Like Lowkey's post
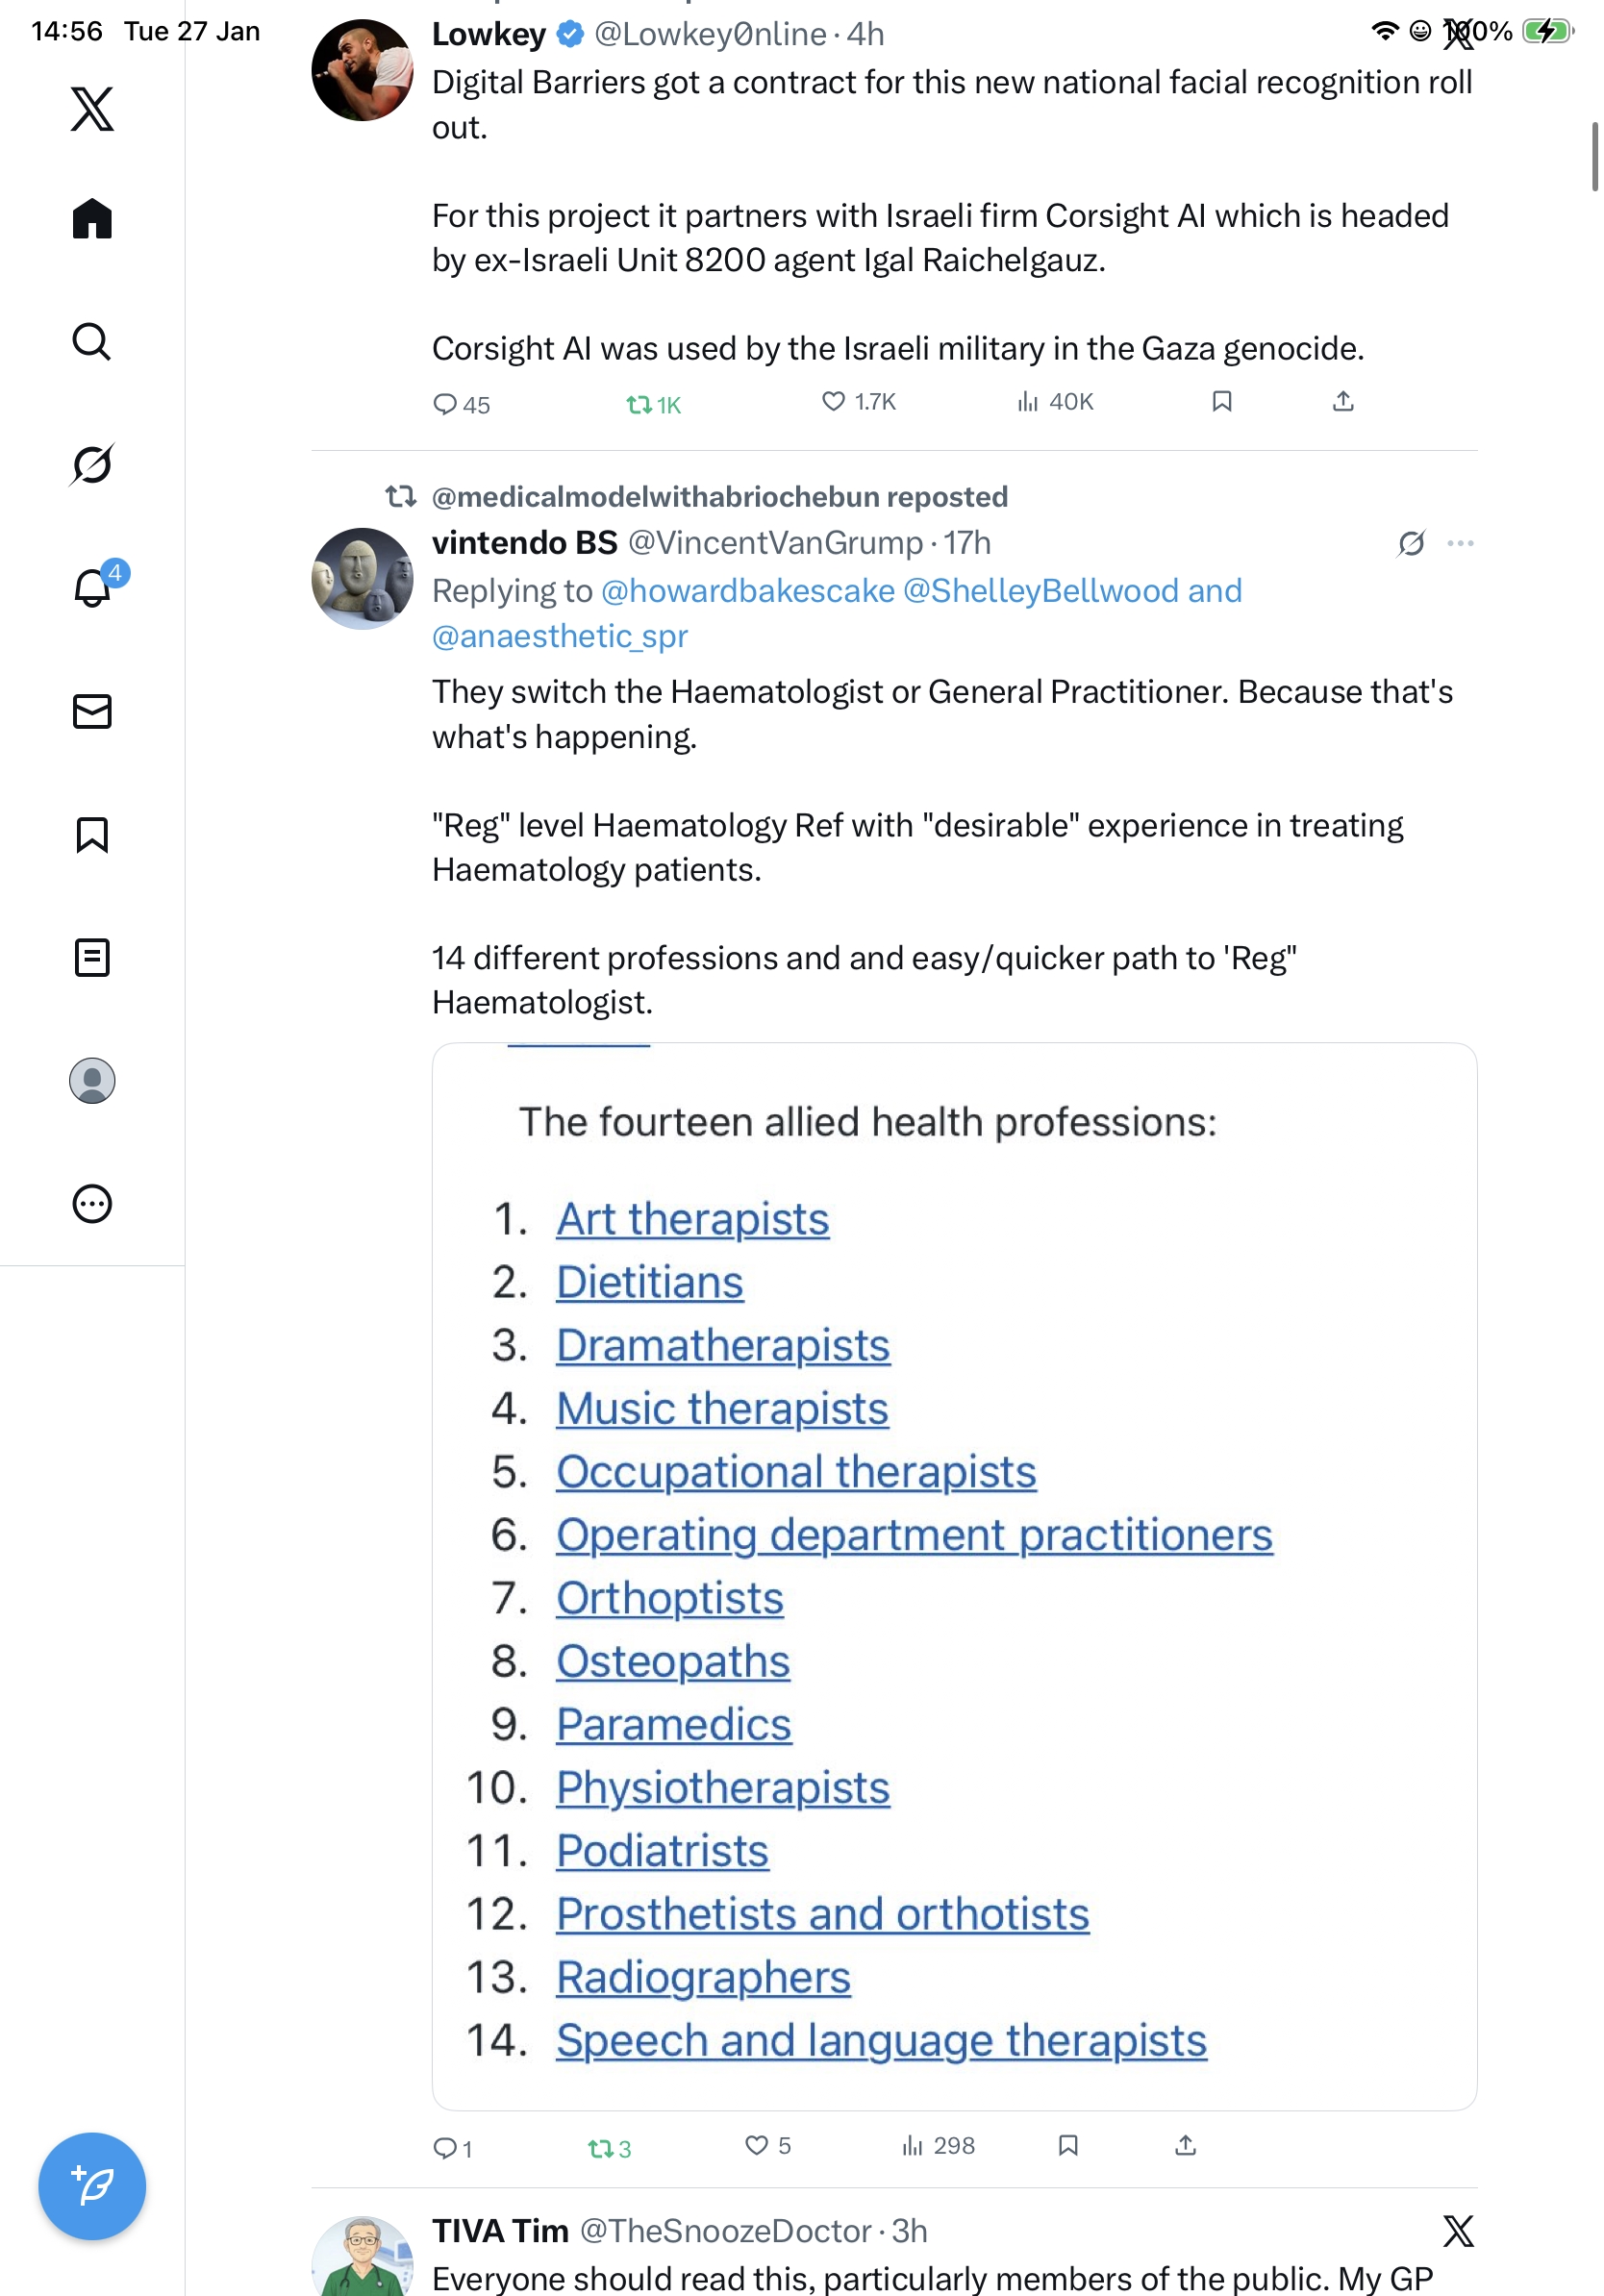This screenshot has height=2296, width=1604. coord(833,402)
